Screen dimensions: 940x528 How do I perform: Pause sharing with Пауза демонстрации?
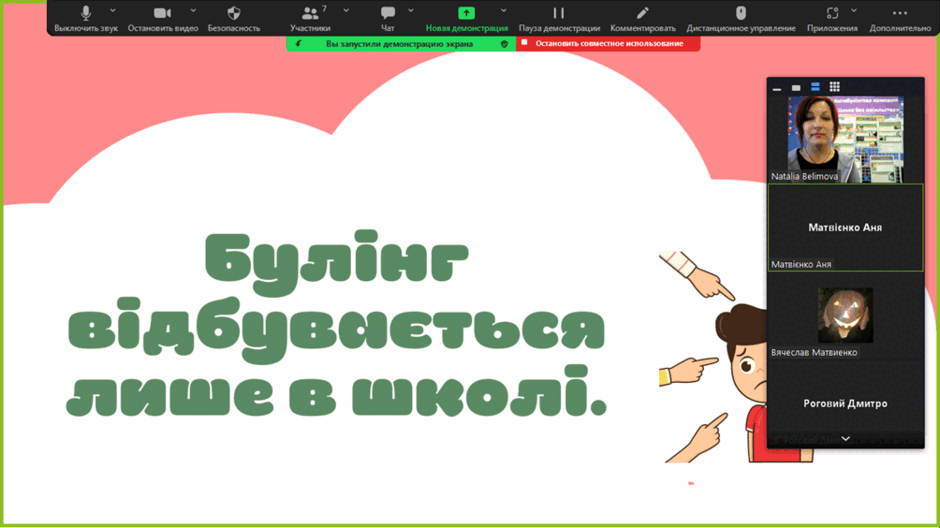559,18
